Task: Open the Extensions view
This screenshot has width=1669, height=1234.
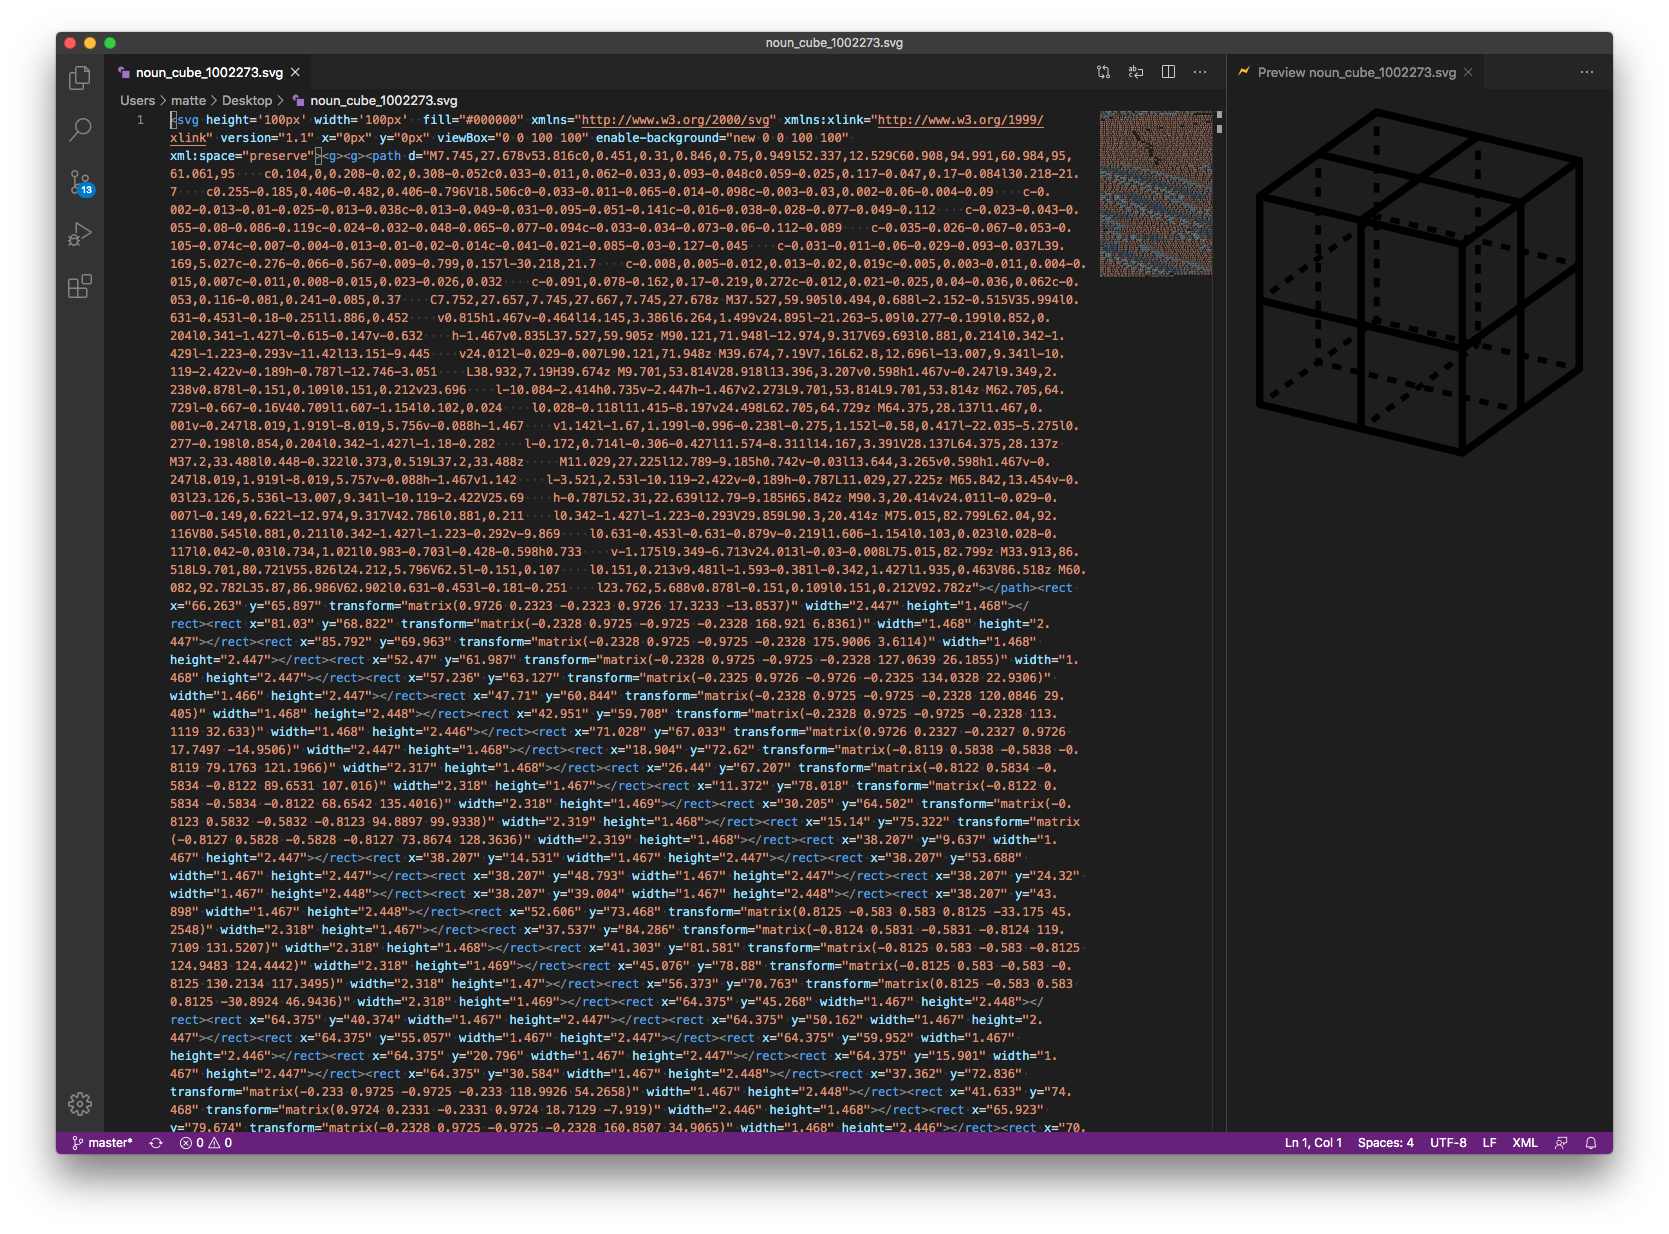Action: coord(80,287)
